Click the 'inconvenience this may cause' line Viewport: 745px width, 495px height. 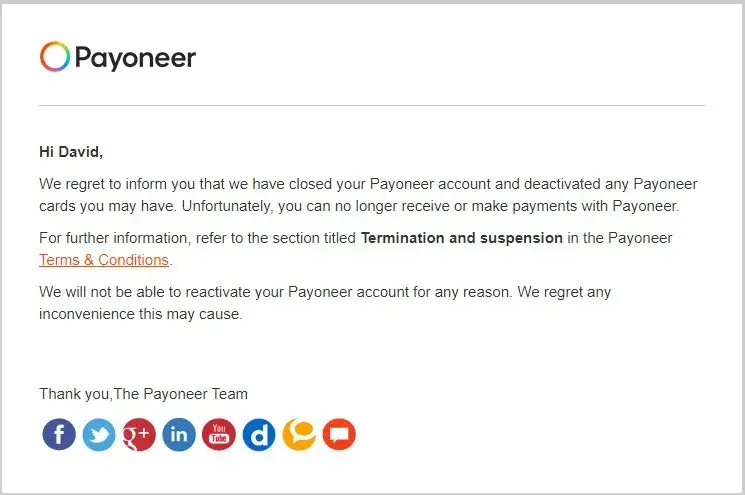tap(140, 314)
